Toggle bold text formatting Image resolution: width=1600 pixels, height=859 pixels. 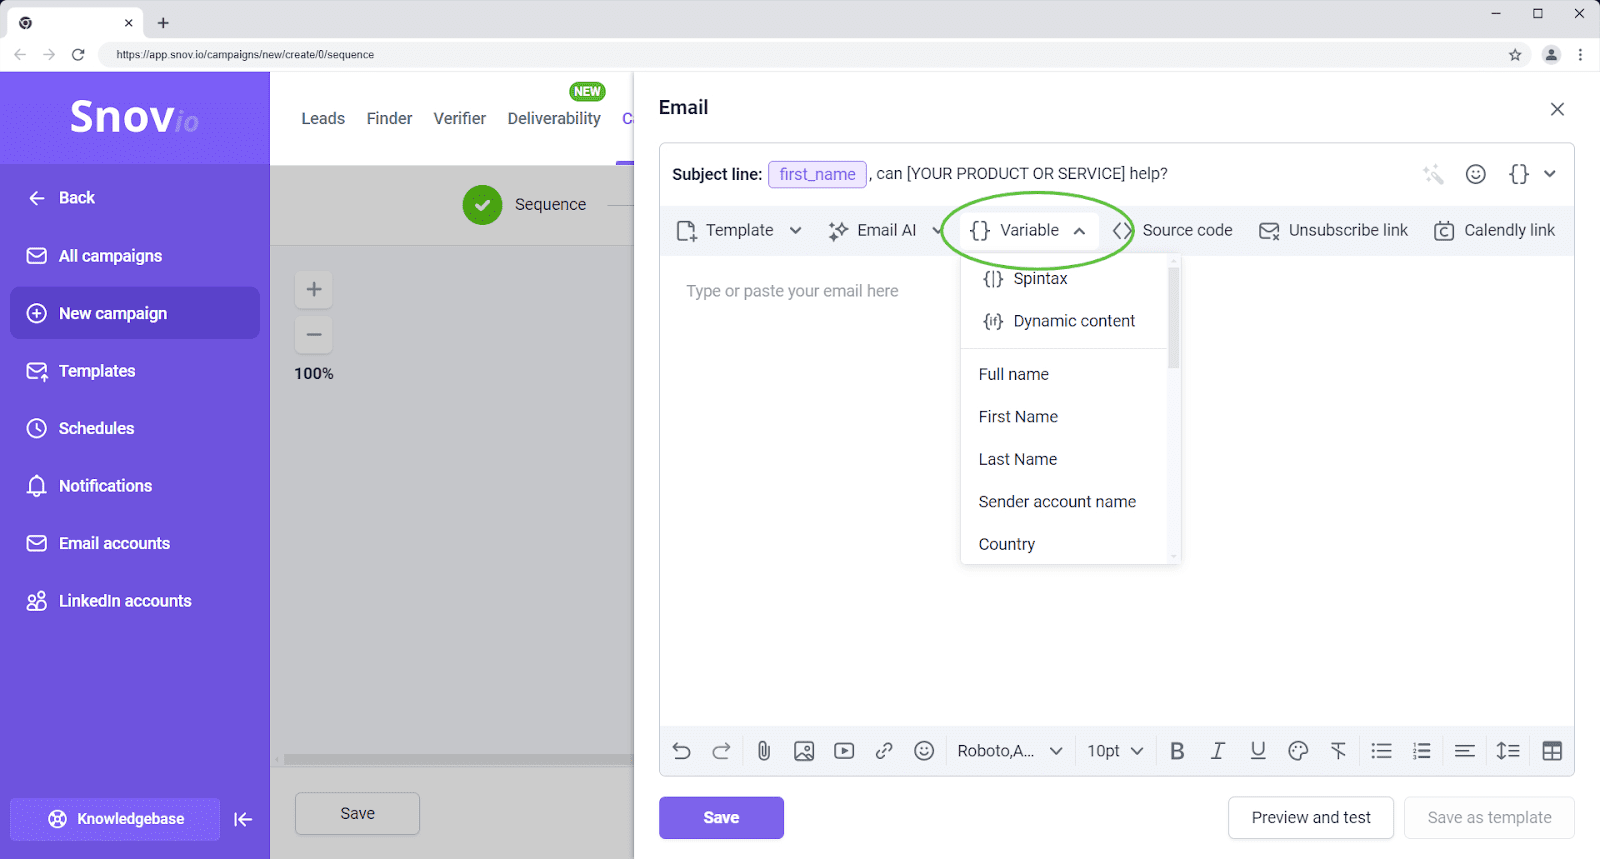coord(1177,751)
